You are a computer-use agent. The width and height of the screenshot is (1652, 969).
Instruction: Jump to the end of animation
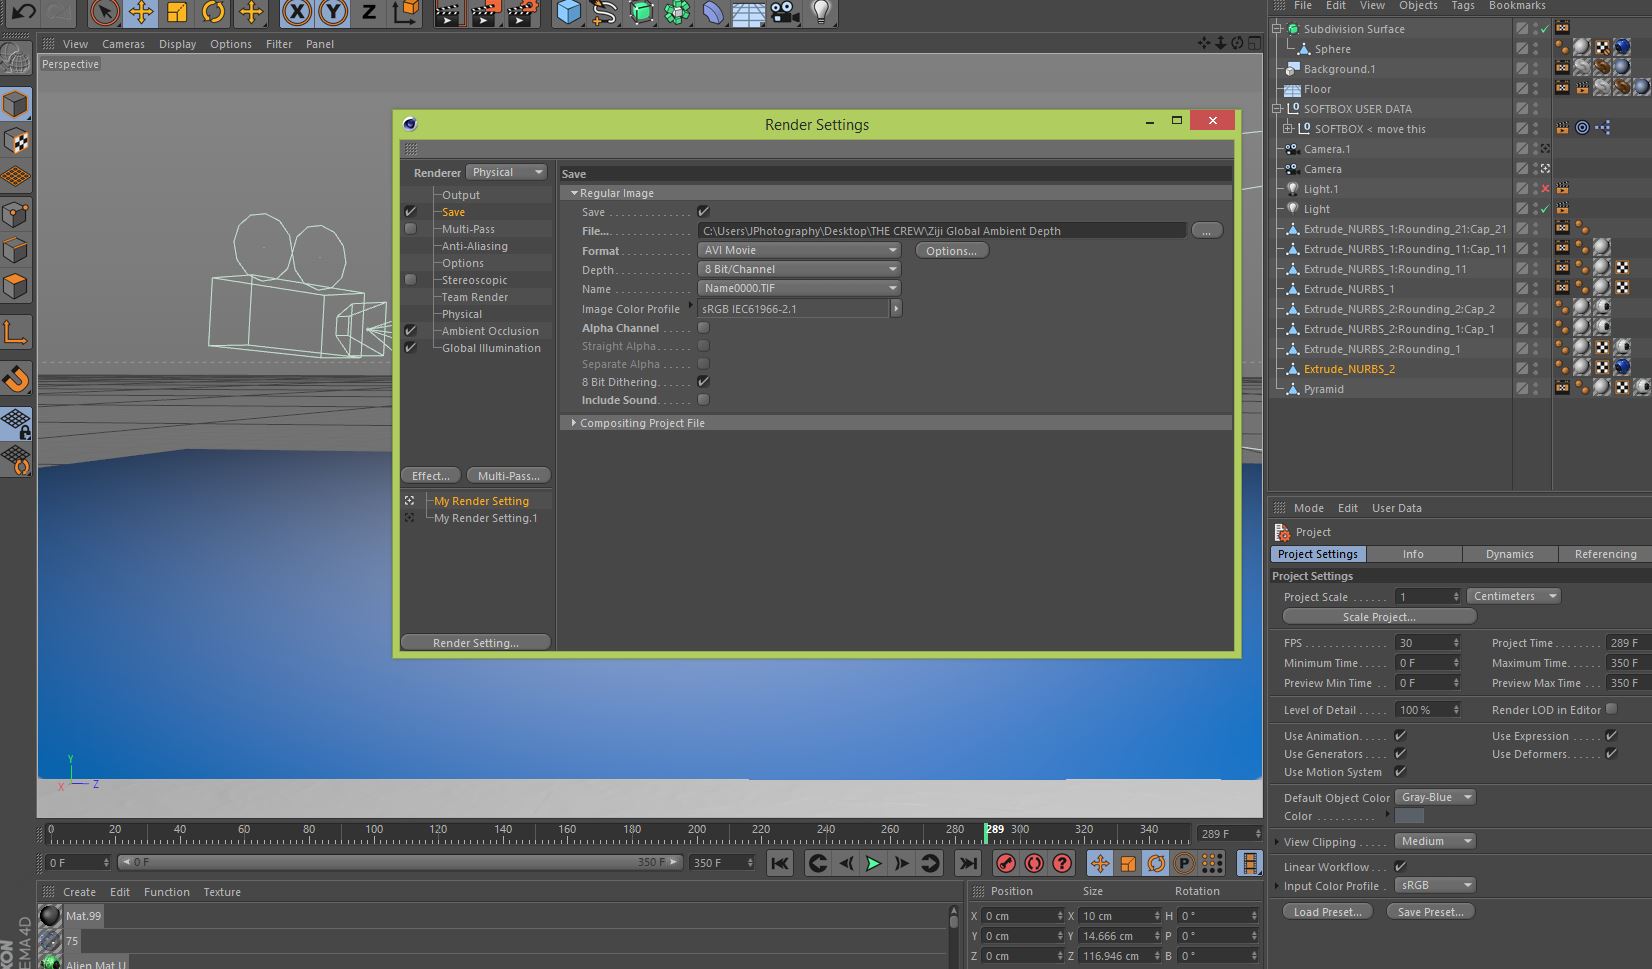point(967,863)
